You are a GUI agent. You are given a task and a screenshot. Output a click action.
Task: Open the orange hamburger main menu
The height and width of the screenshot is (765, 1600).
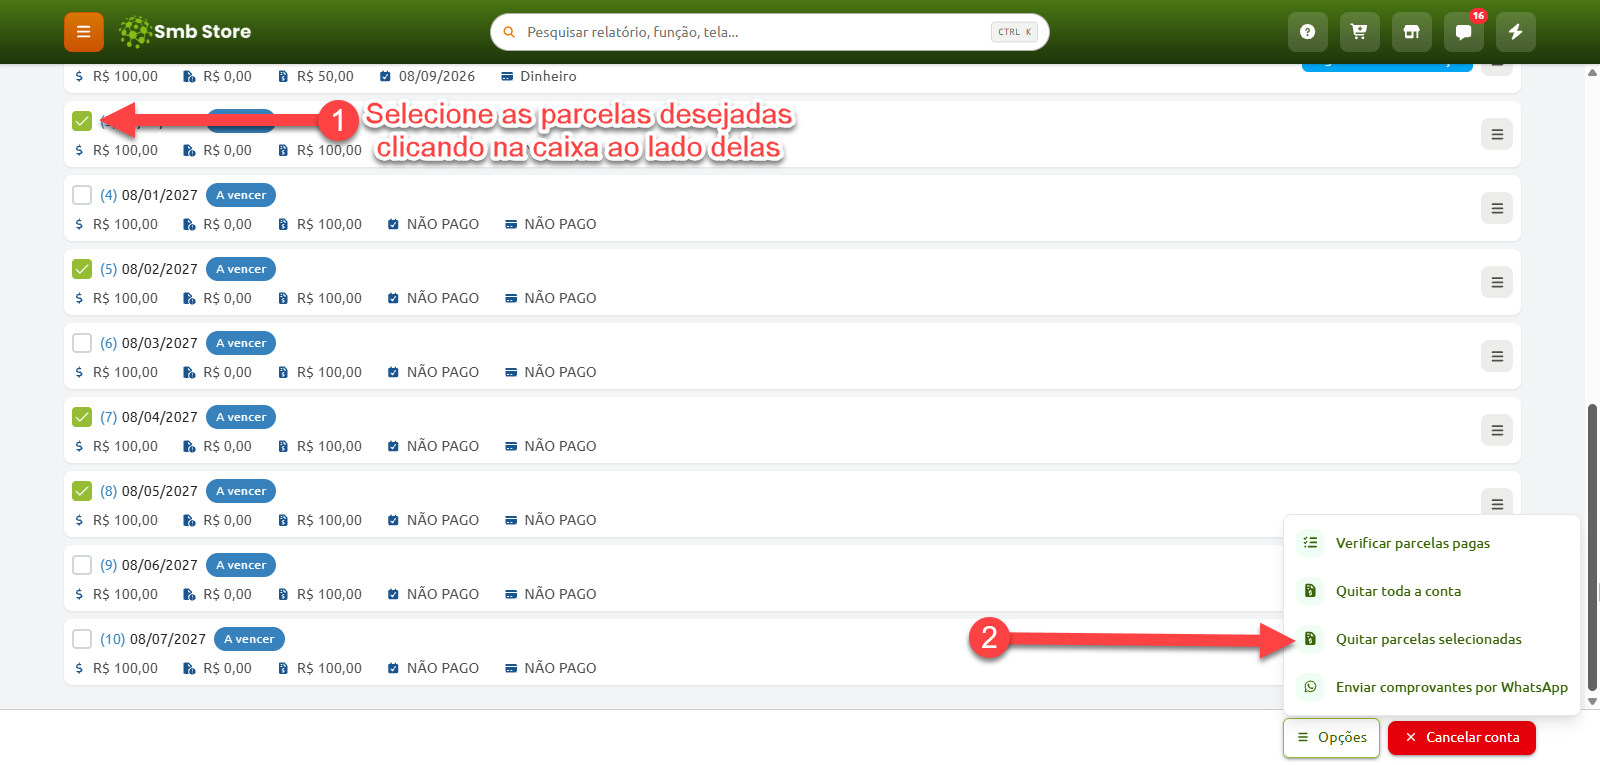84,32
